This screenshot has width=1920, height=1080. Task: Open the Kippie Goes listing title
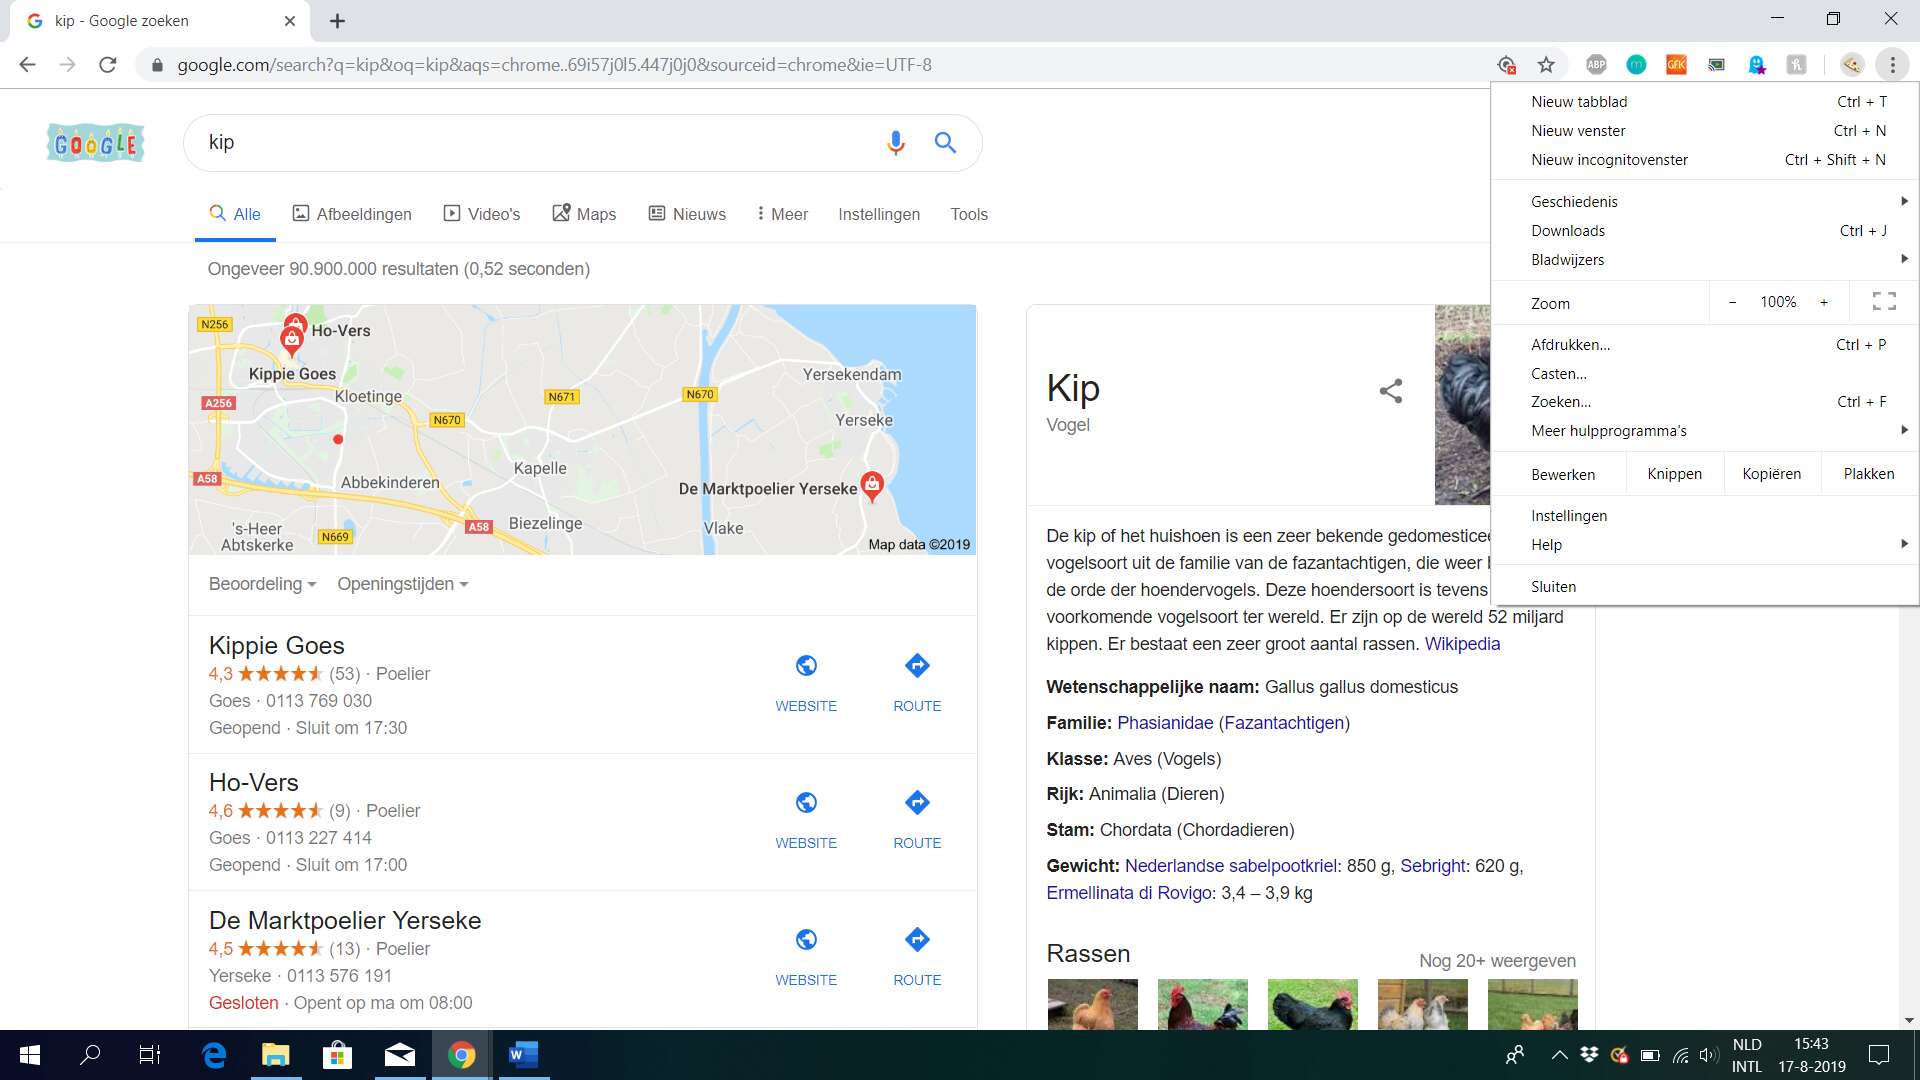click(x=276, y=645)
